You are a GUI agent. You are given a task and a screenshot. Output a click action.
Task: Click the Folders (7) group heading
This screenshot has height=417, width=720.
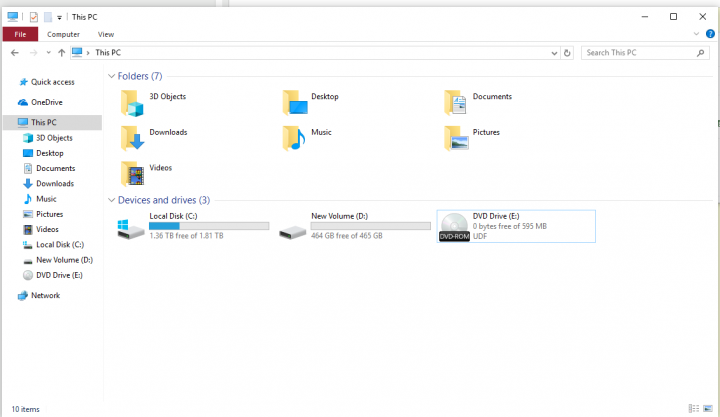(x=140, y=76)
